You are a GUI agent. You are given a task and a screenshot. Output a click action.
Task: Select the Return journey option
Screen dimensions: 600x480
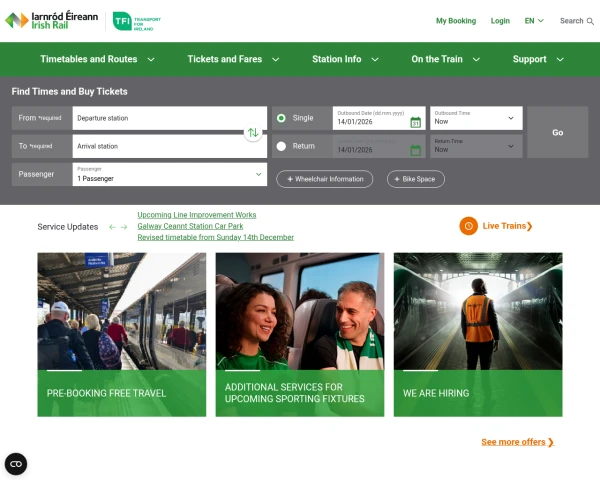(281, 146)
